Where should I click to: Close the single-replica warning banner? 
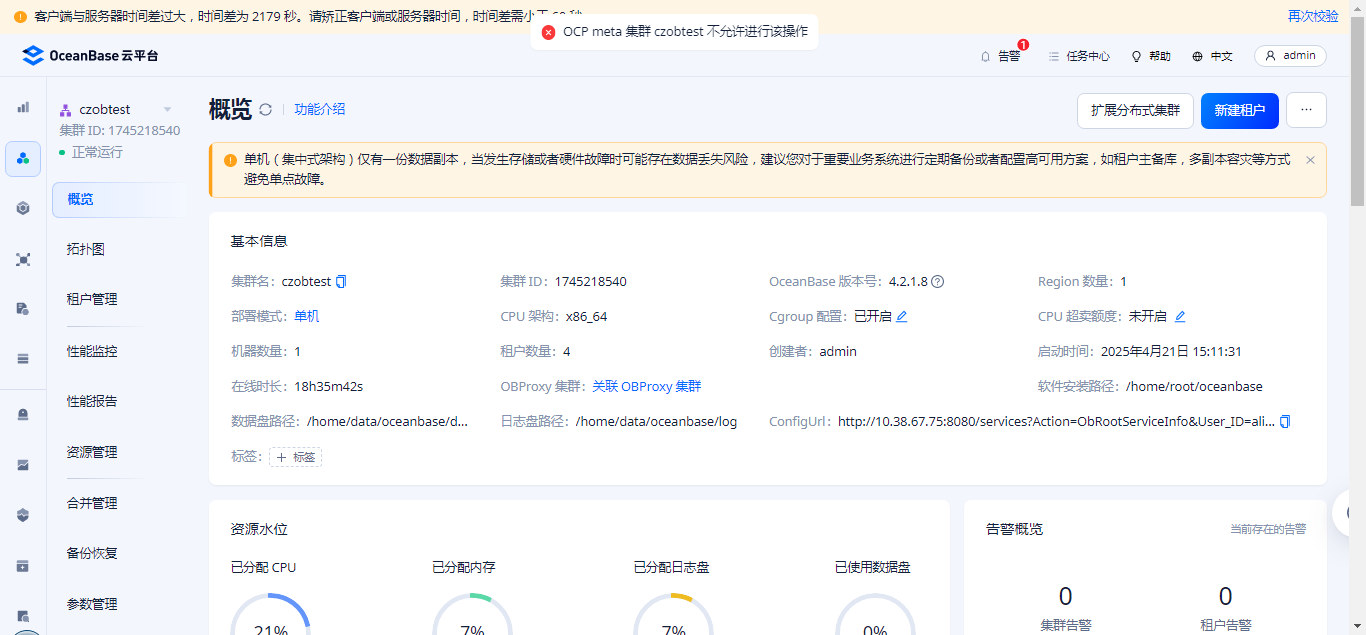(1310, 160)
